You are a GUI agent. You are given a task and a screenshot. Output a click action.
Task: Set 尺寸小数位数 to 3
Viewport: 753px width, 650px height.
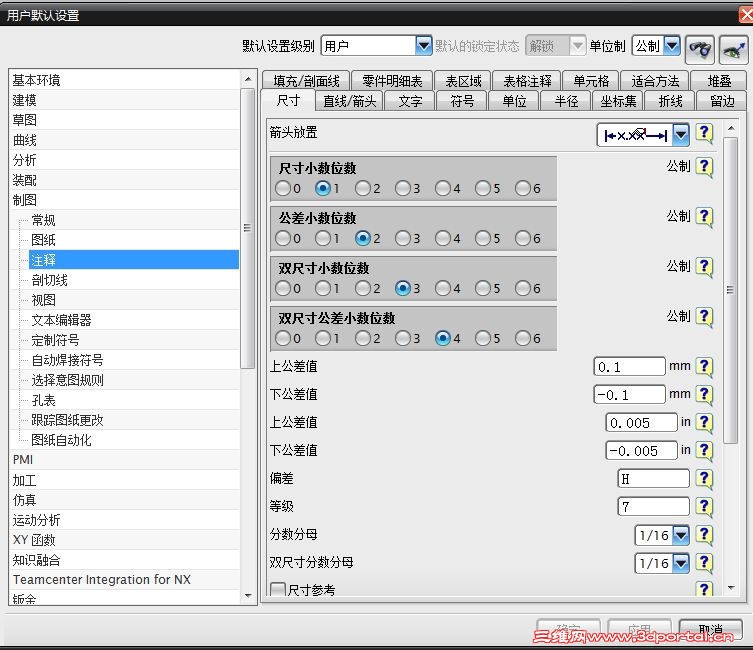(402, 188)
